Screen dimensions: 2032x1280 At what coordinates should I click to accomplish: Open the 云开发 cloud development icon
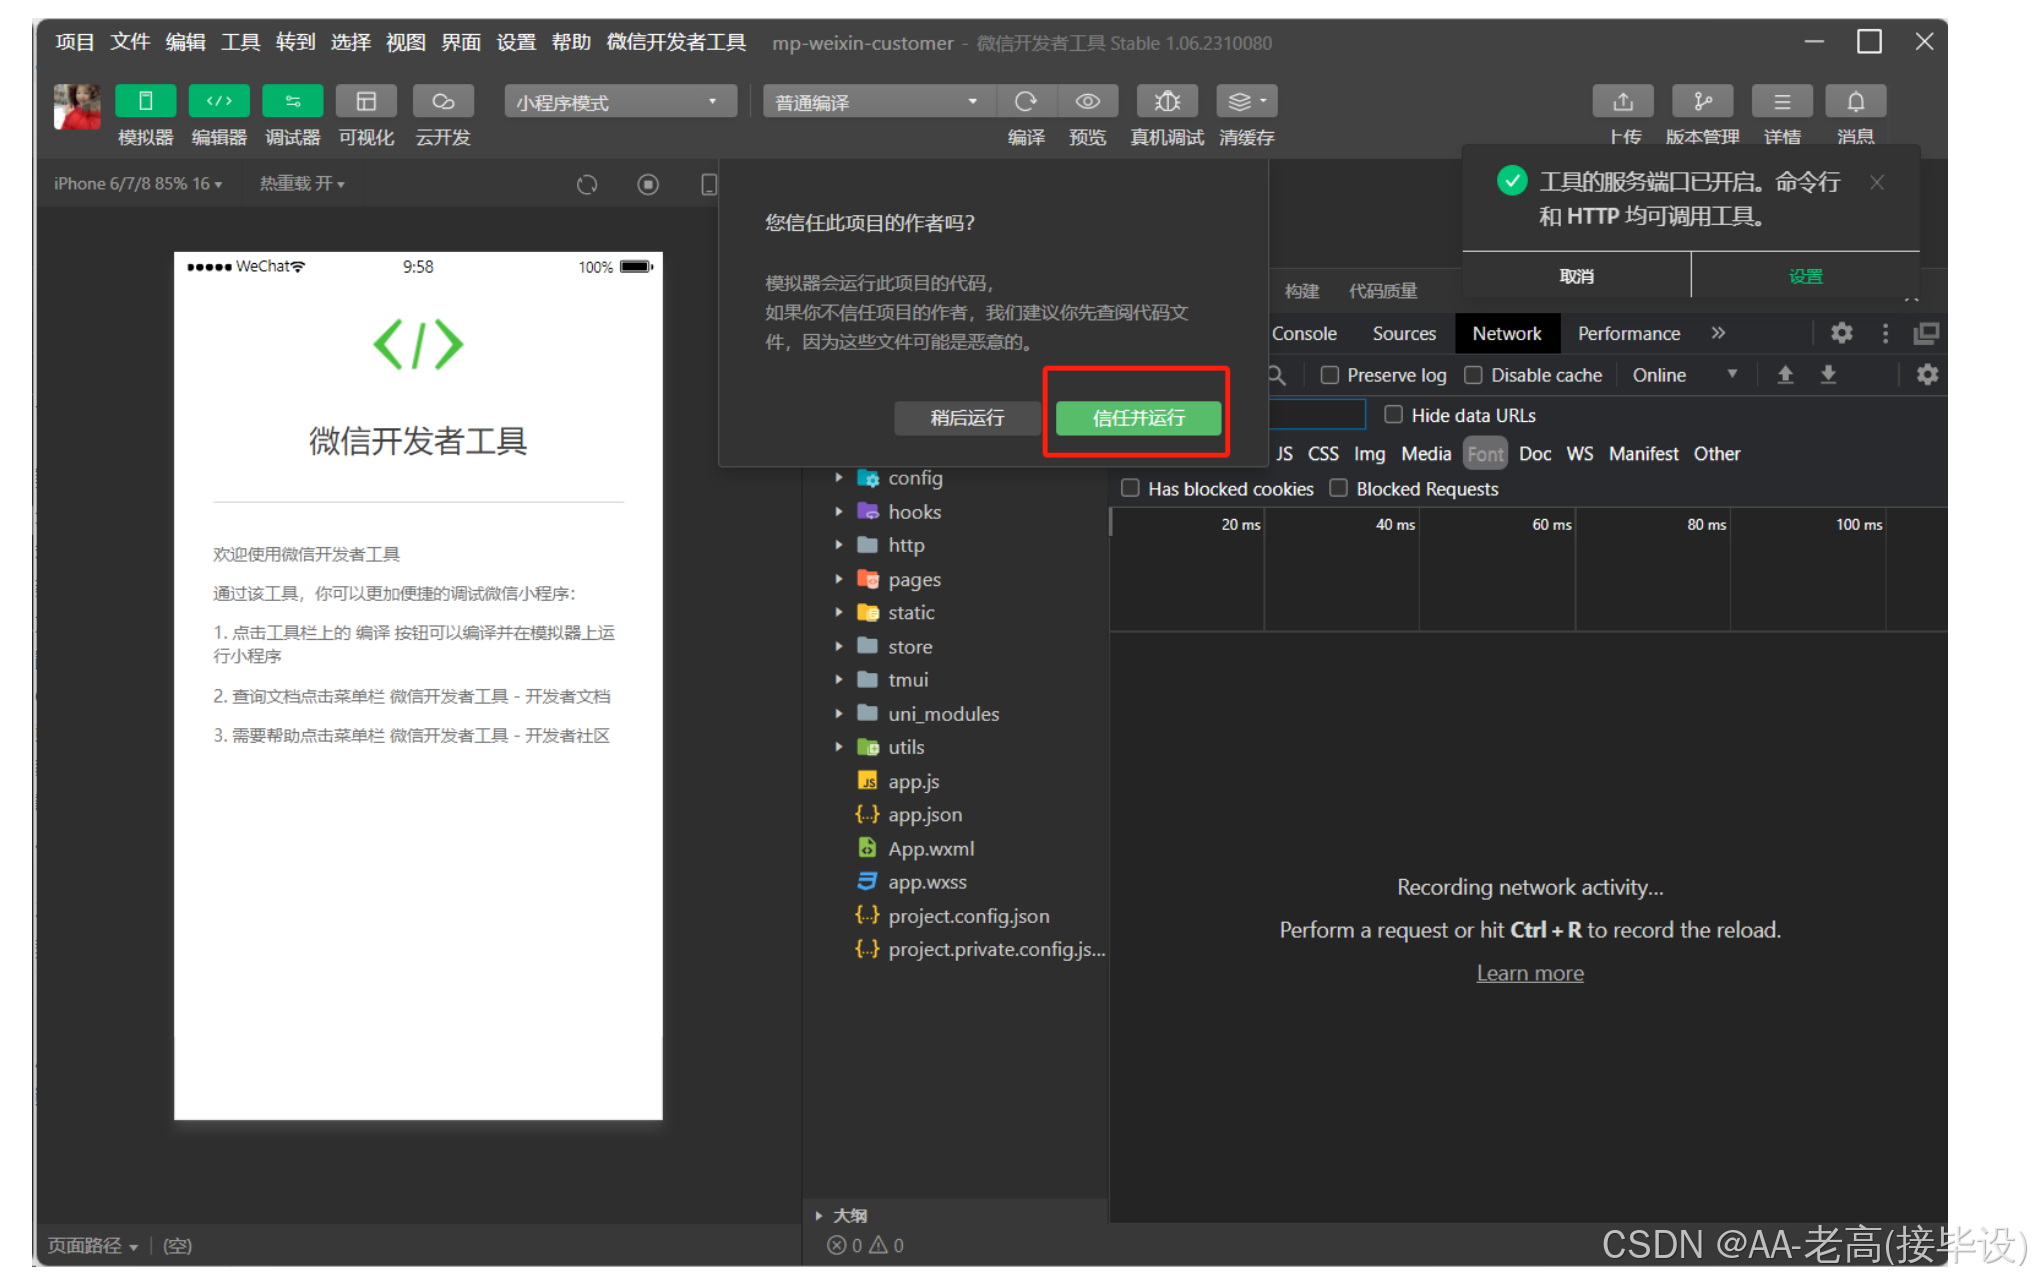[443, 101]
